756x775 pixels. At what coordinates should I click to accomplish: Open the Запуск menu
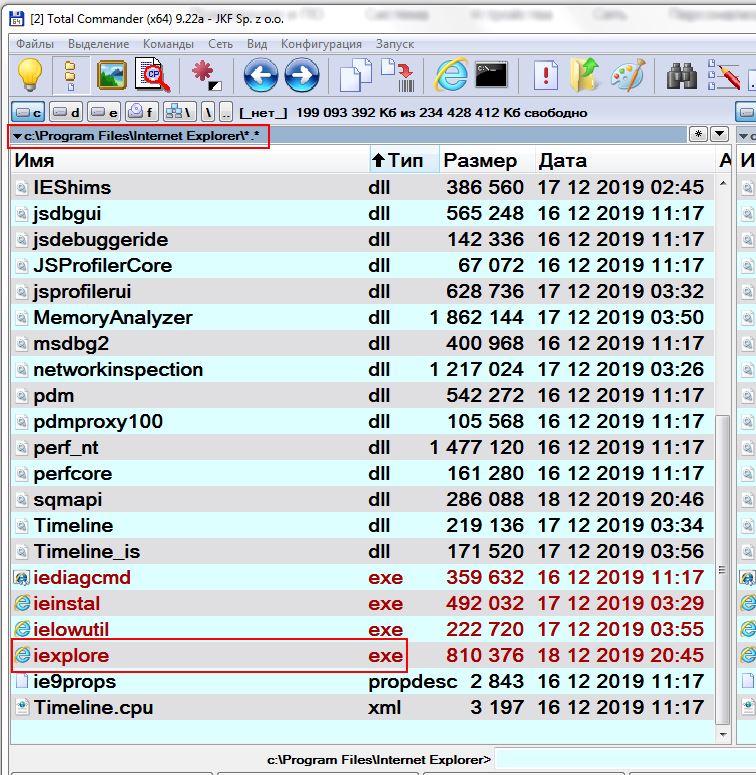[395, 44]
